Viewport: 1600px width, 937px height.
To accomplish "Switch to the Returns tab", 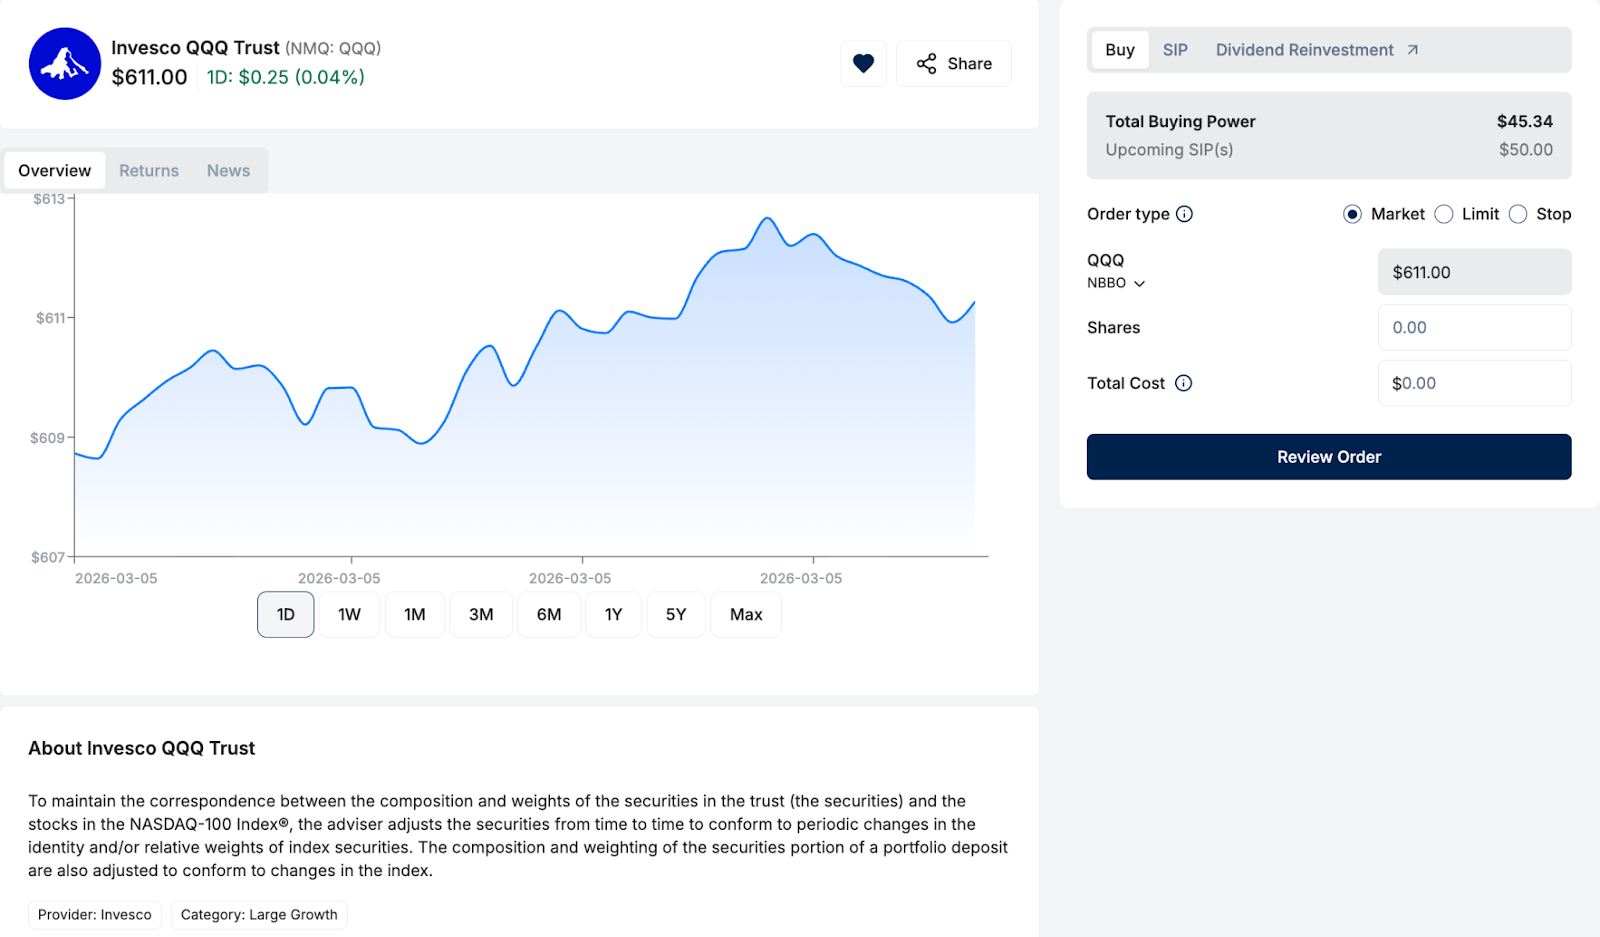I will 149,171.
